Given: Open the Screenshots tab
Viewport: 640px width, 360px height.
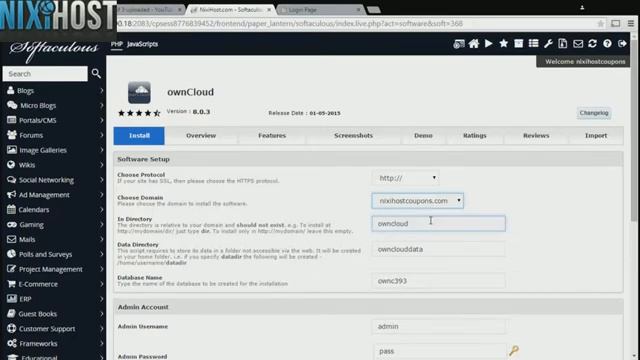Looking at the screenshot, I should 353,136.
